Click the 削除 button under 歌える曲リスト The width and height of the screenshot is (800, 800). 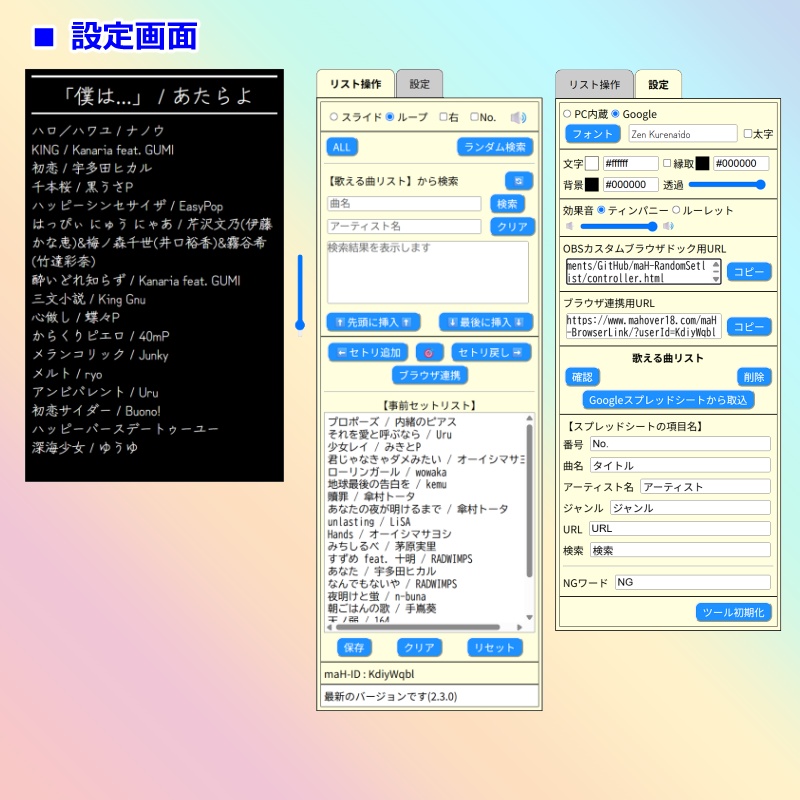(x=754, y=377)
